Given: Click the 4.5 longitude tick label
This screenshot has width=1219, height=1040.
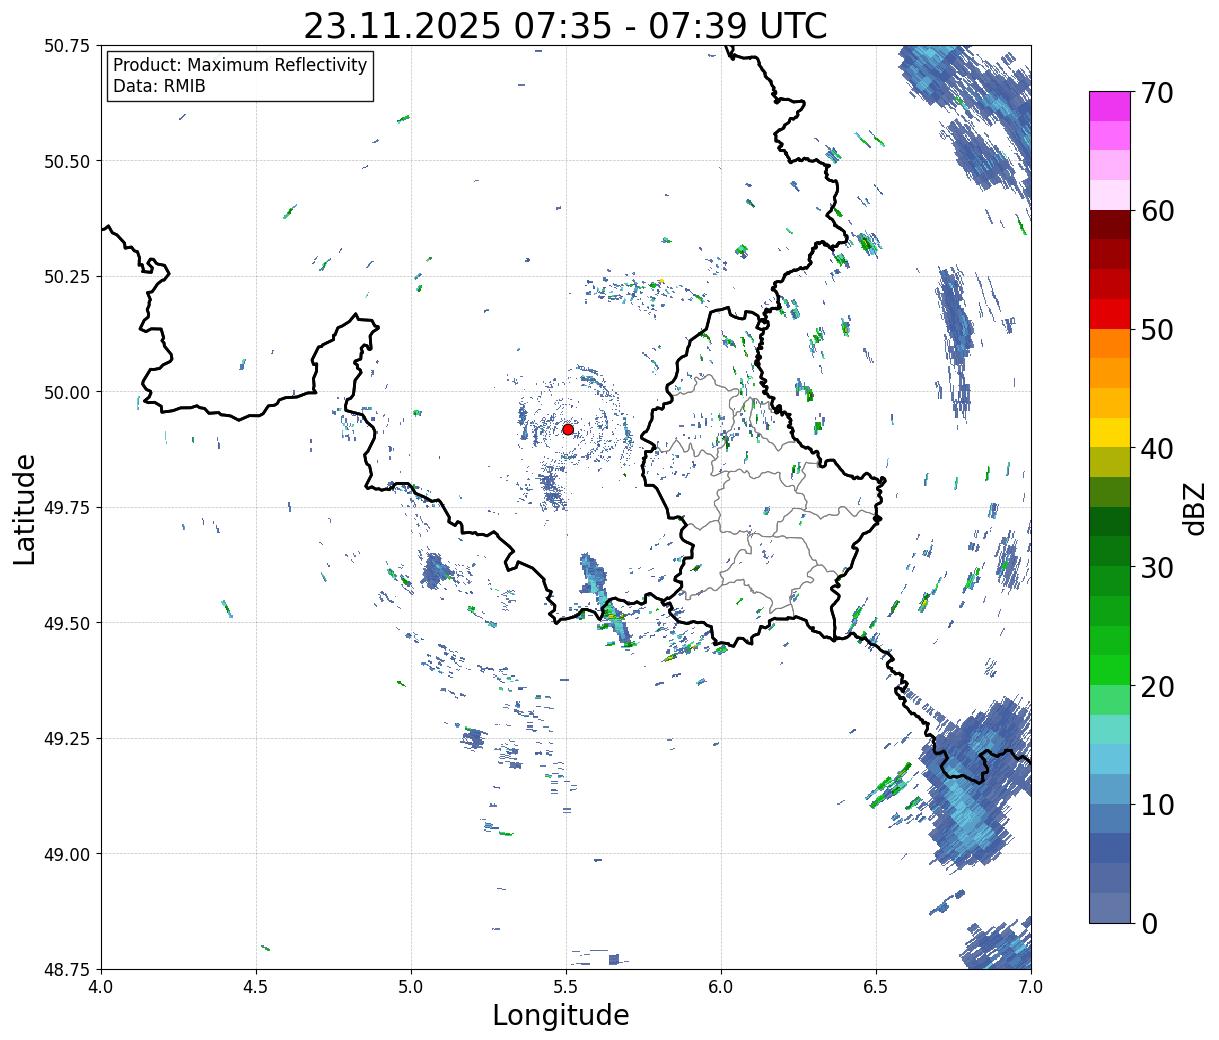Looking at the screenshot, I should [256, 987].
